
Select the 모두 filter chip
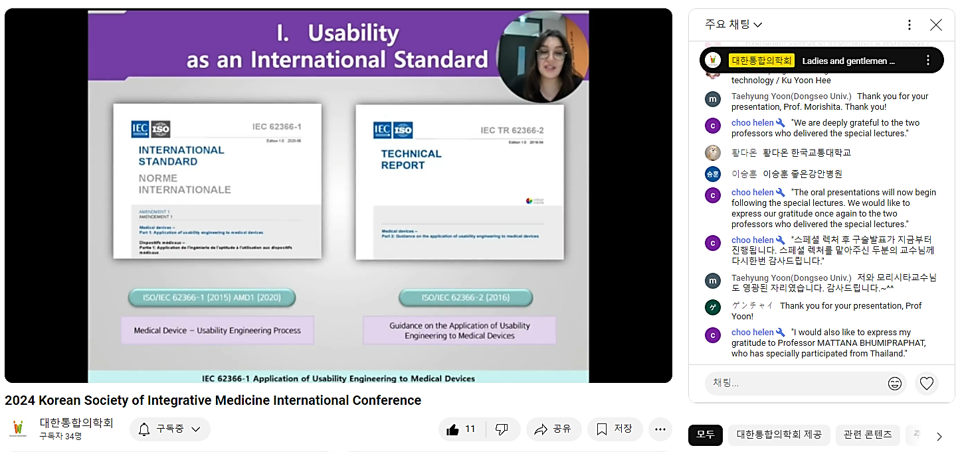[705, 435]
